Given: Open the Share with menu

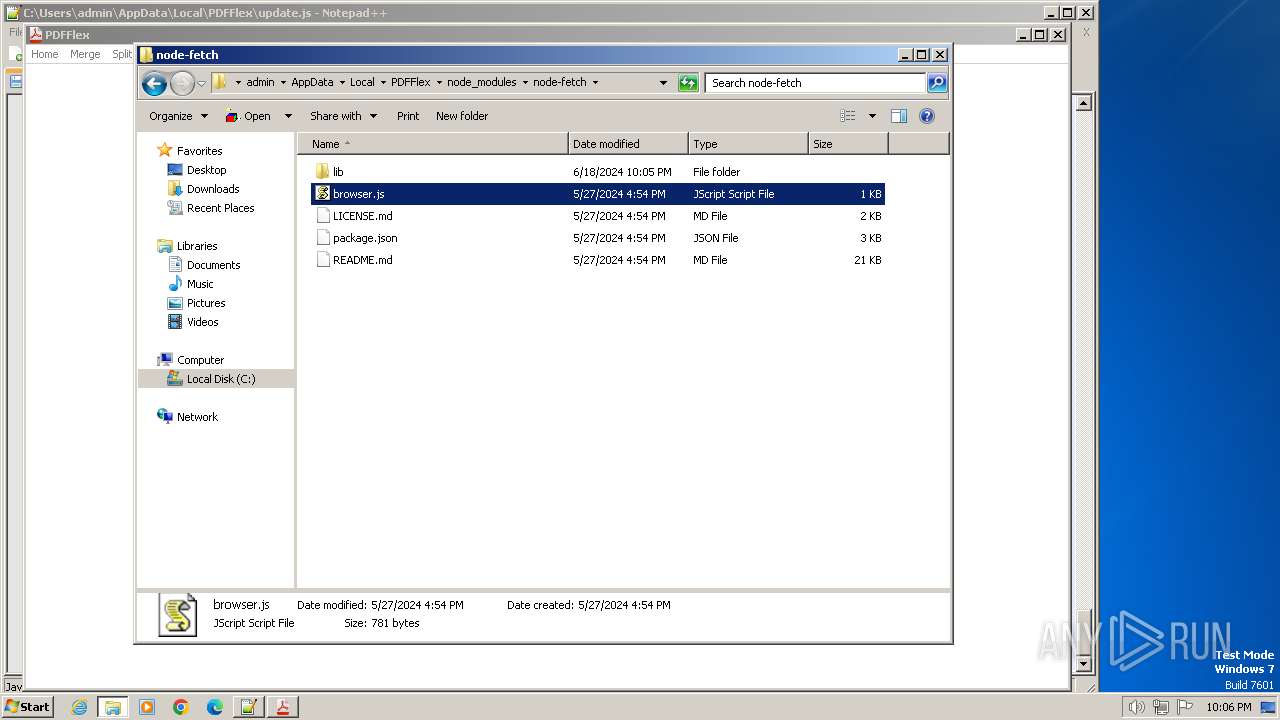Looking at the screenshot, I should (343, 116).
